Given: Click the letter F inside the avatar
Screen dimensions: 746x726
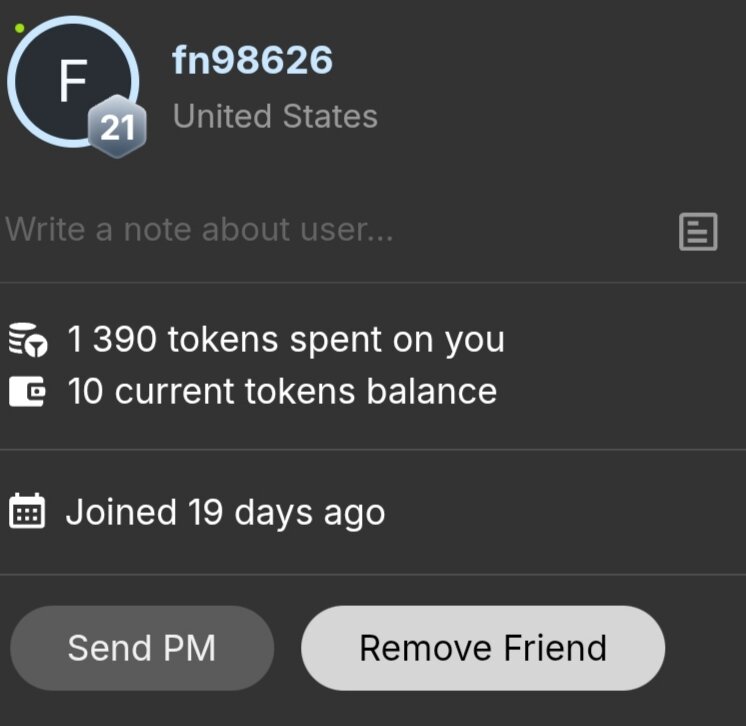Looking at the screenshot, I should (72, 82).
